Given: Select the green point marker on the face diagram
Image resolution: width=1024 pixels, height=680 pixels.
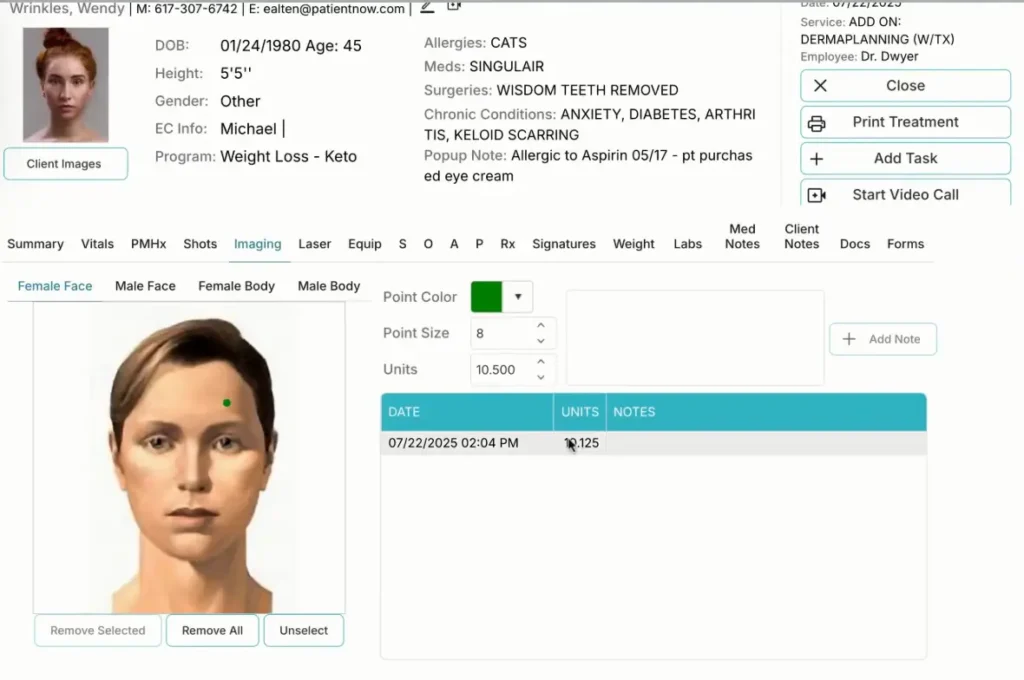Looking at the screenshot, I should 227,402.
